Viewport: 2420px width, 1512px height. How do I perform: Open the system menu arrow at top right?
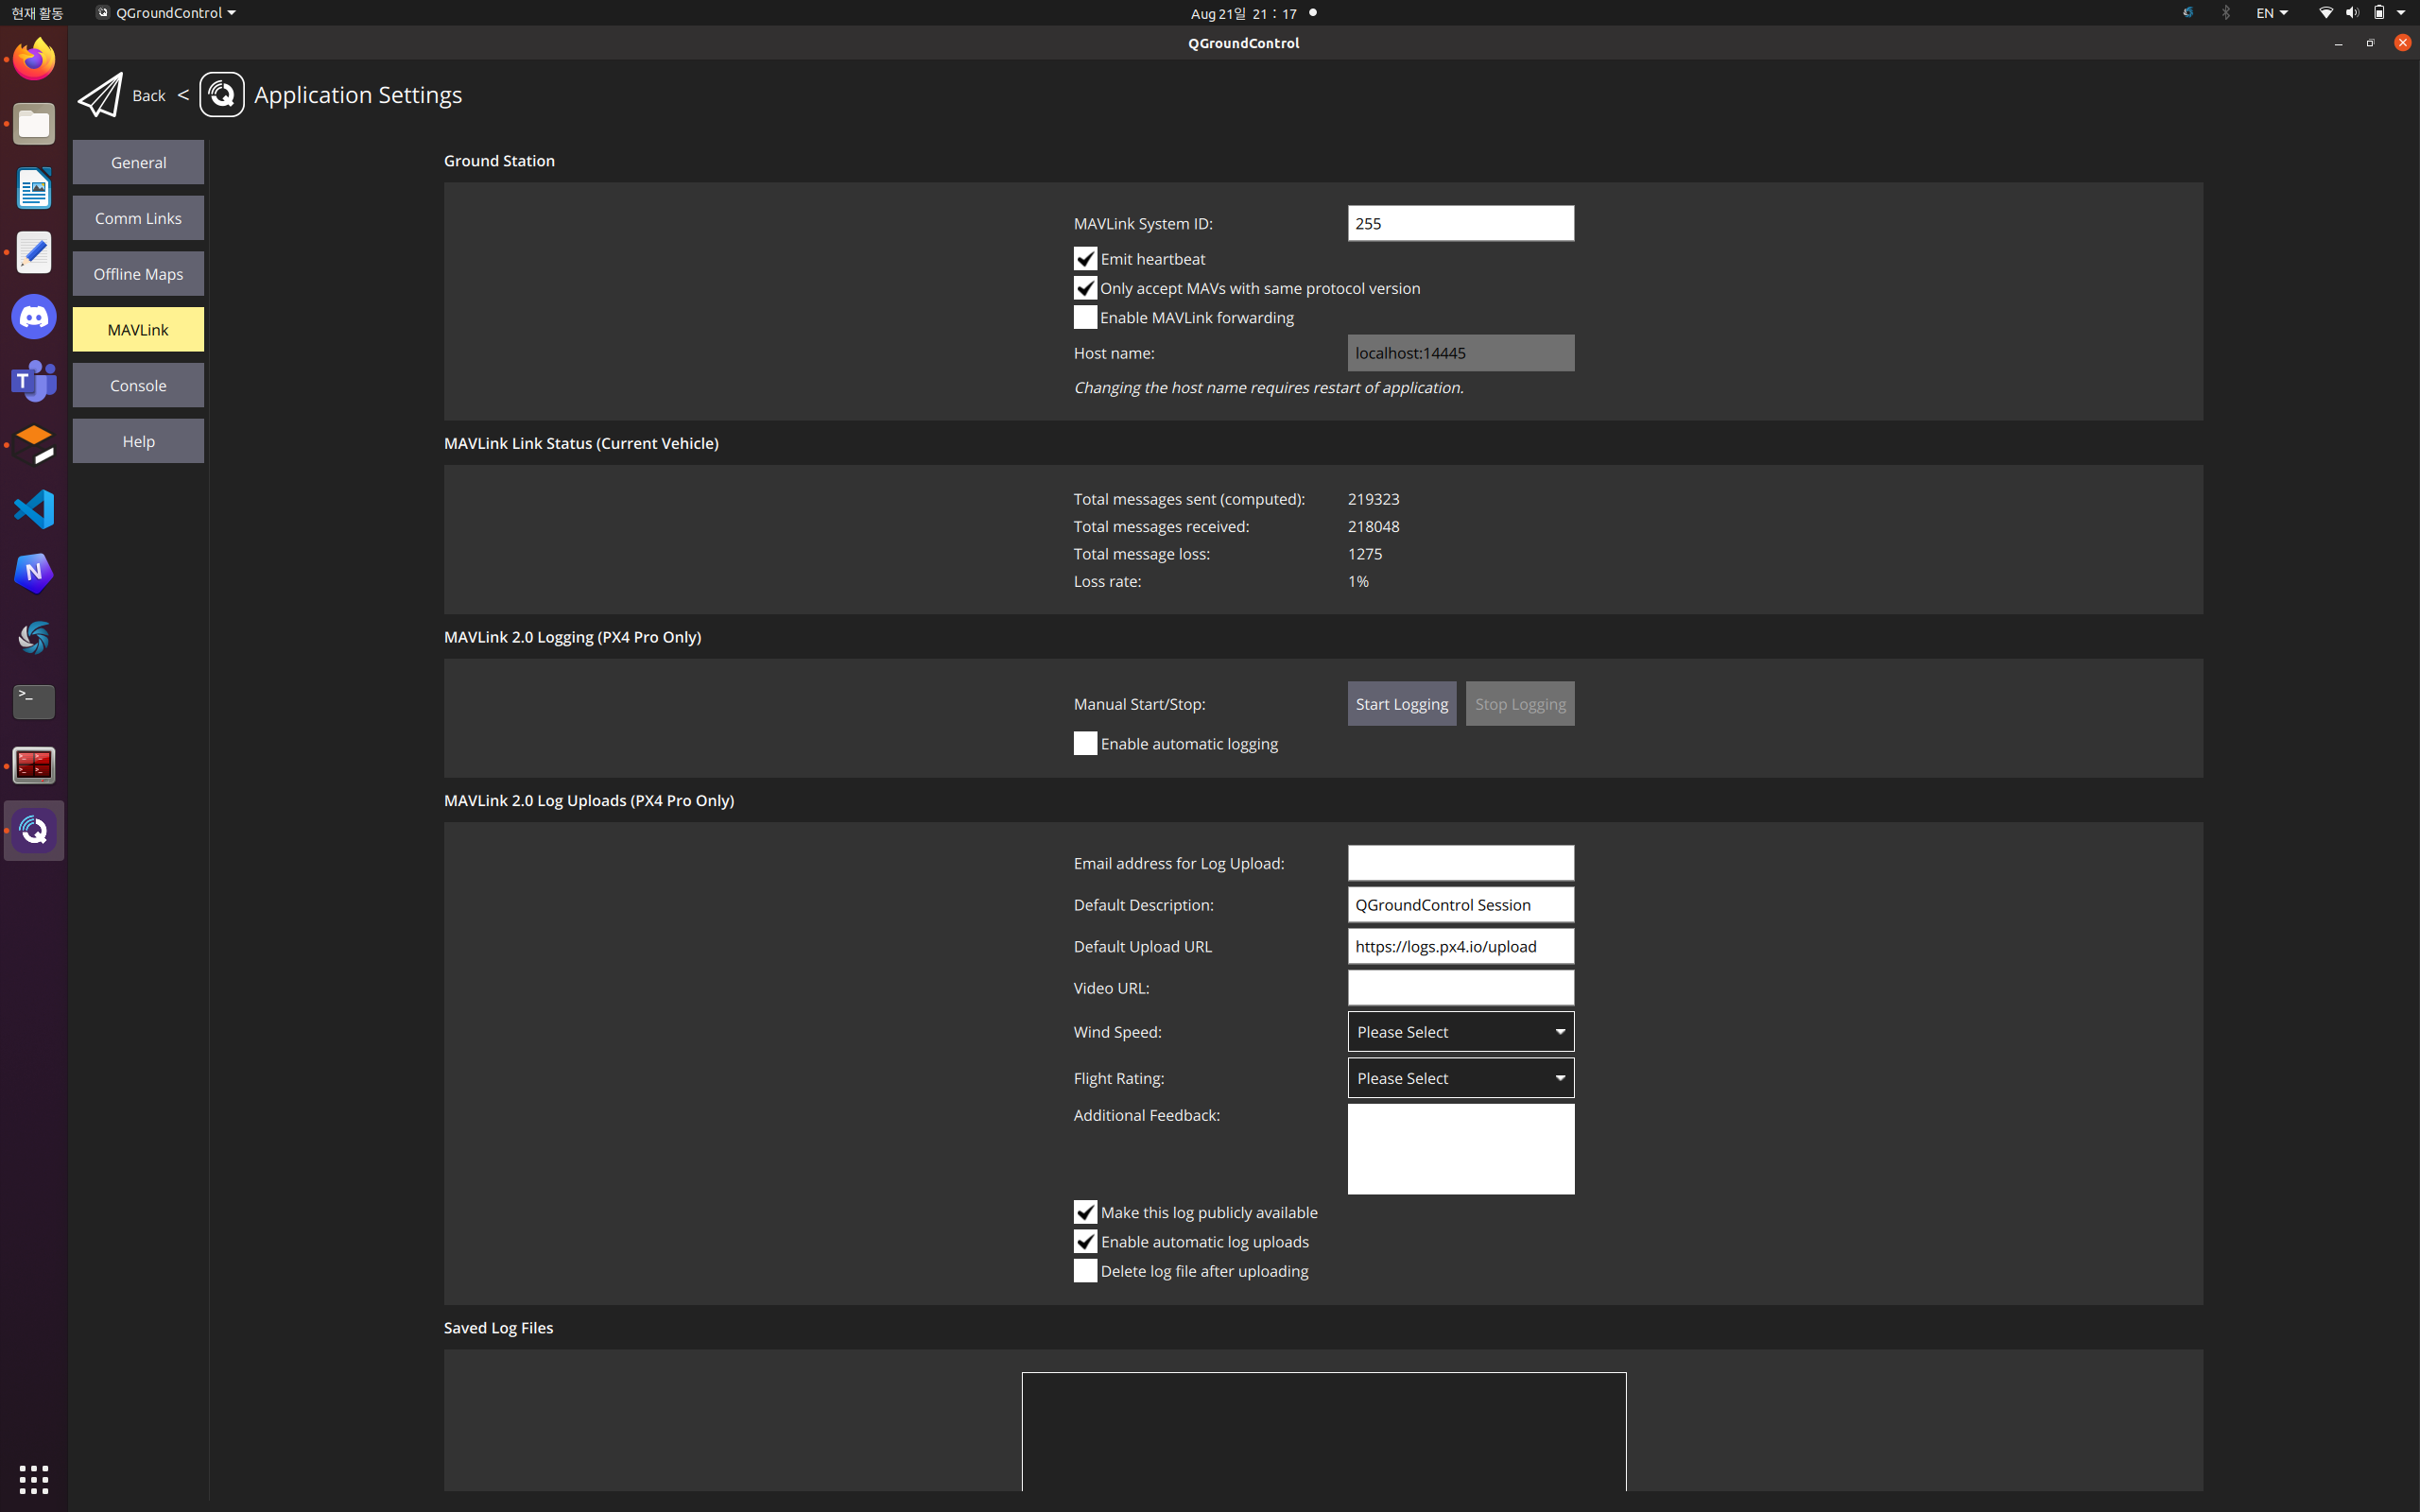click(2401, 13)
